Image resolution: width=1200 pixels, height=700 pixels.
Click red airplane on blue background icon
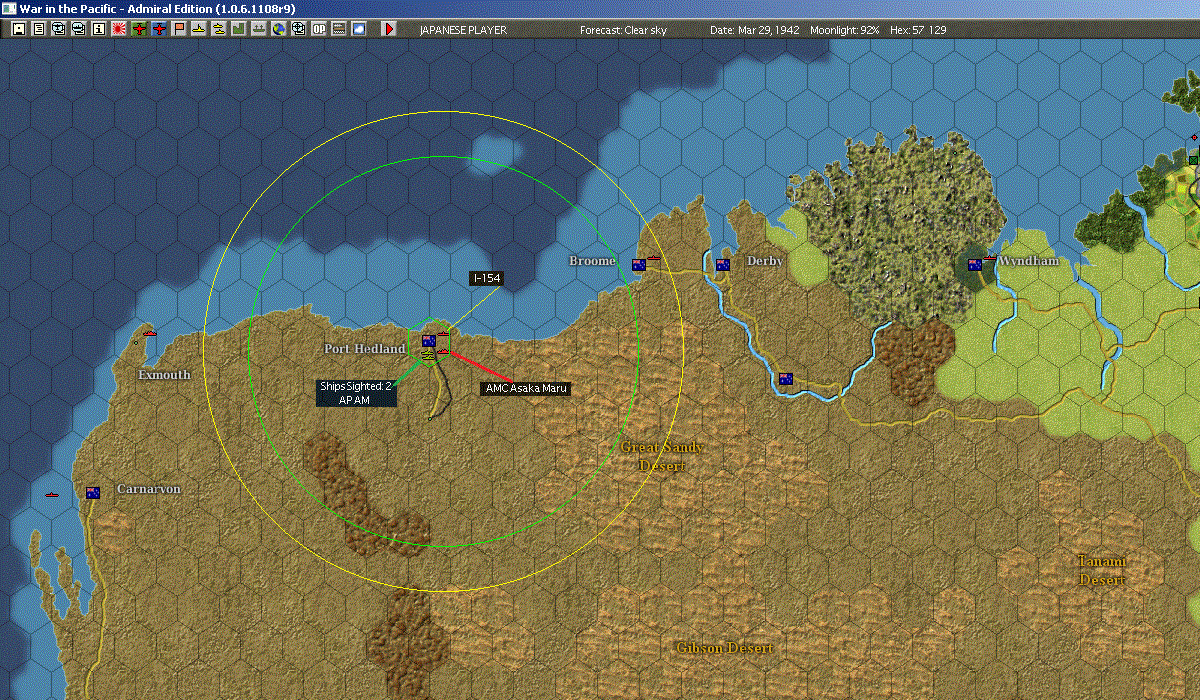159,29
